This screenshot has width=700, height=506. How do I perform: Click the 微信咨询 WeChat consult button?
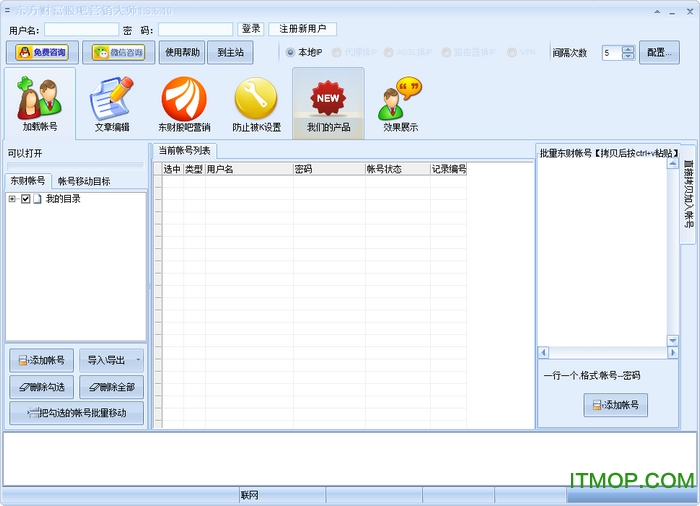click(x=118, y=52)
